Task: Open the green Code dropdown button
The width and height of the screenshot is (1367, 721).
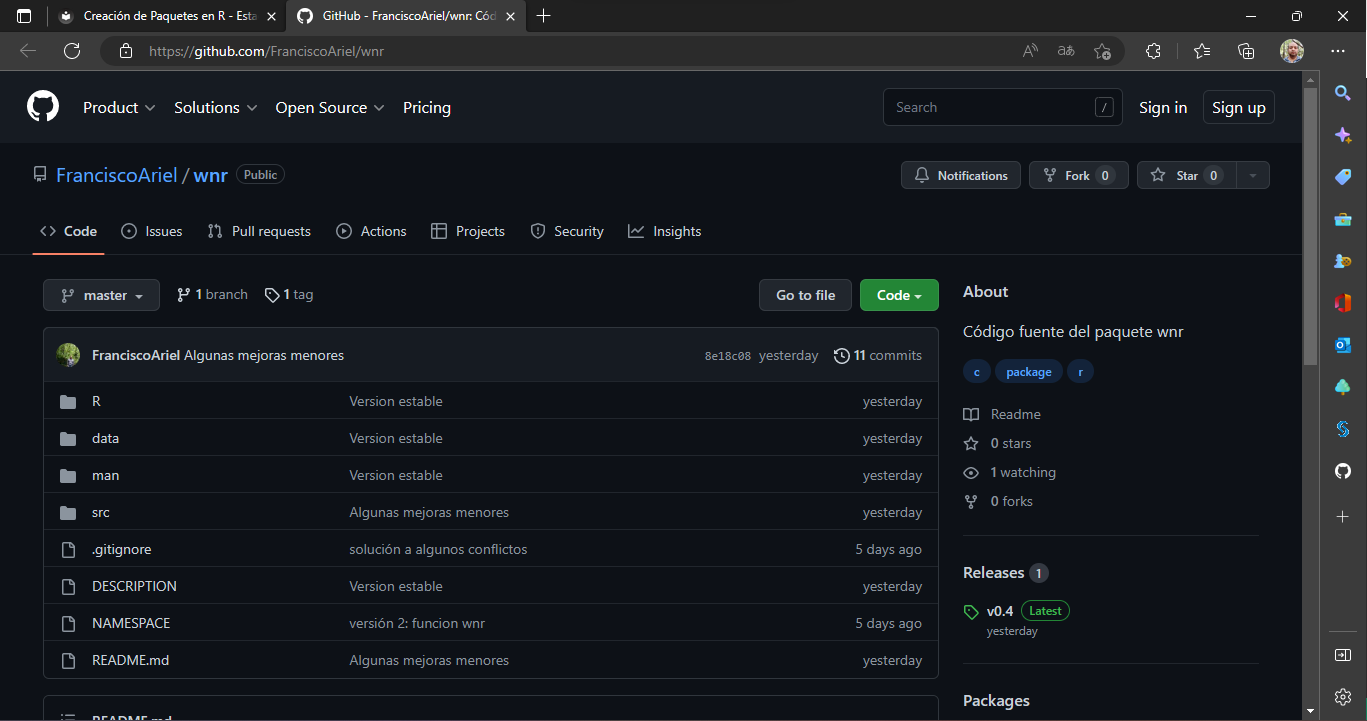Action: 899,295
